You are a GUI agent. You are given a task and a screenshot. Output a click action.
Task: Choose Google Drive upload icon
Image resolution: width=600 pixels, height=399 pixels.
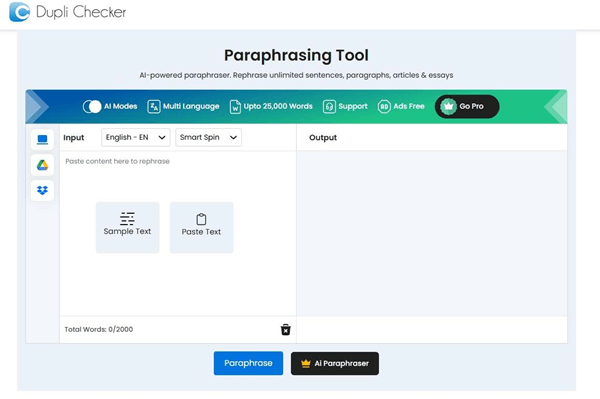tap(42, 165)
